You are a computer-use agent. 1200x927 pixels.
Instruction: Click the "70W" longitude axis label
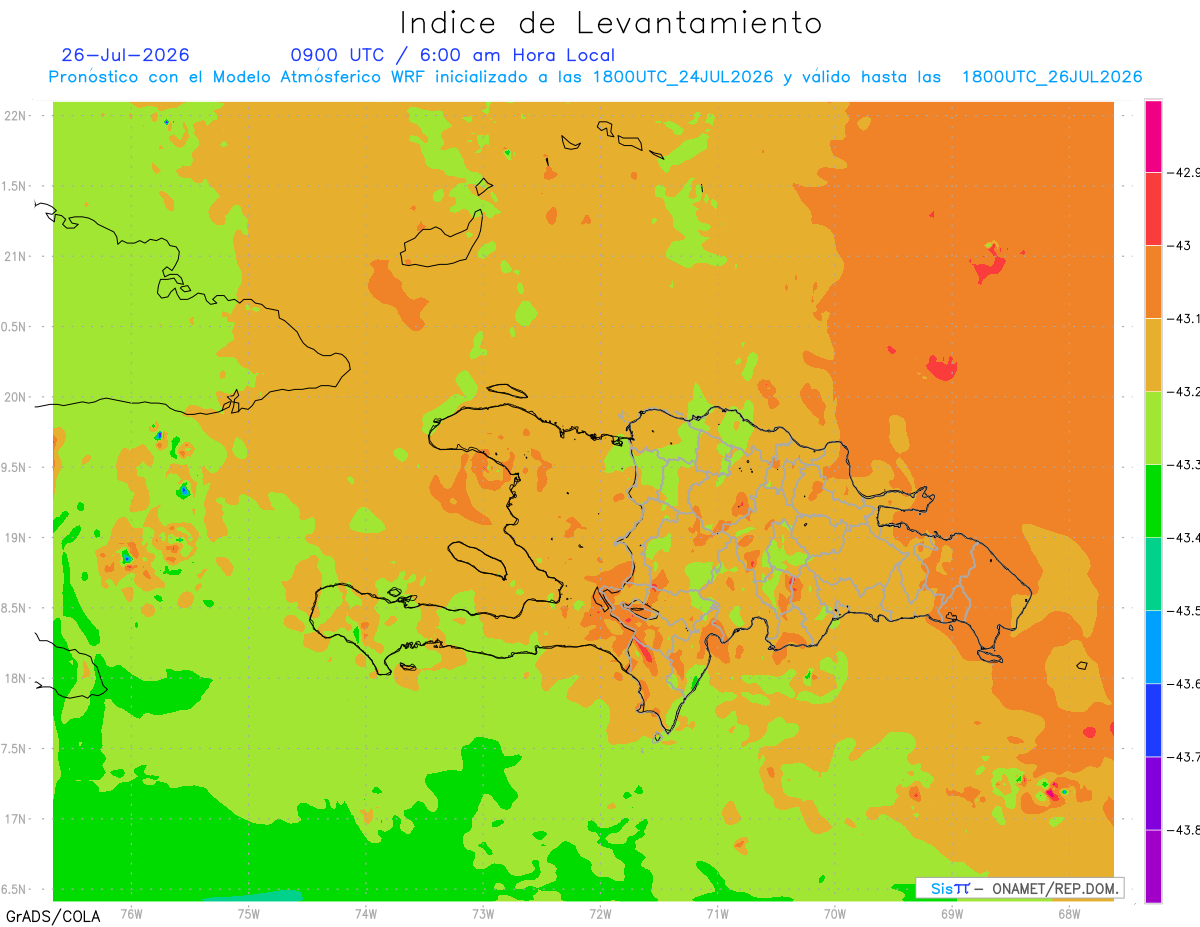coord(834,913)
